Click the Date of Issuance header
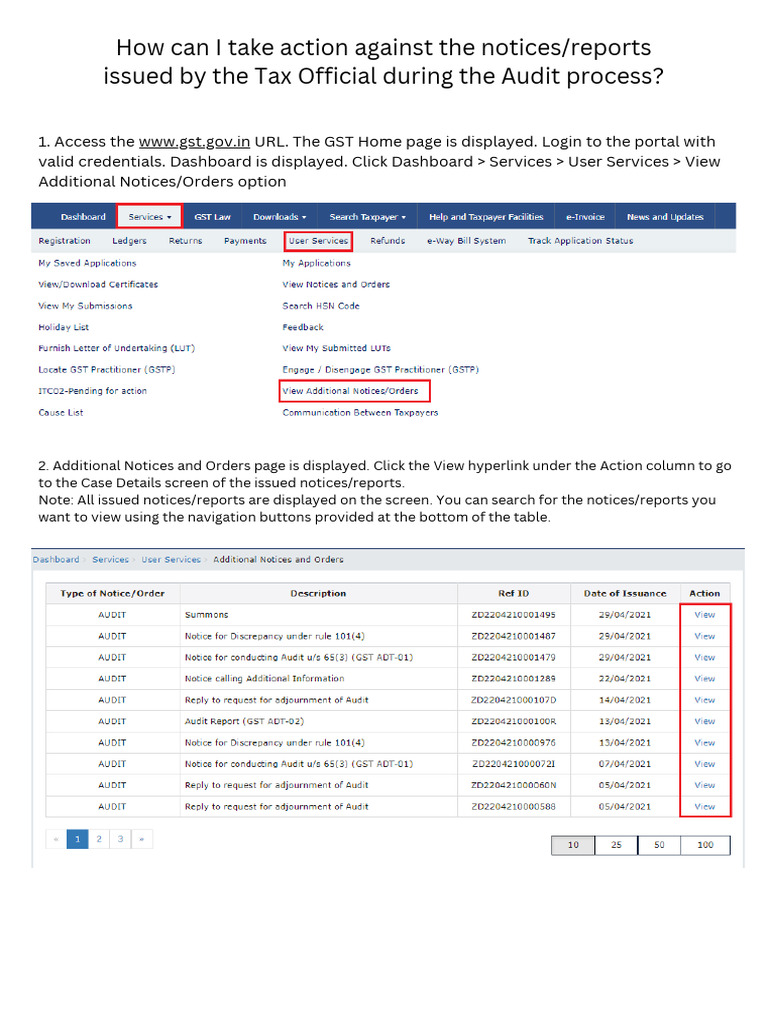 (625, 594)
